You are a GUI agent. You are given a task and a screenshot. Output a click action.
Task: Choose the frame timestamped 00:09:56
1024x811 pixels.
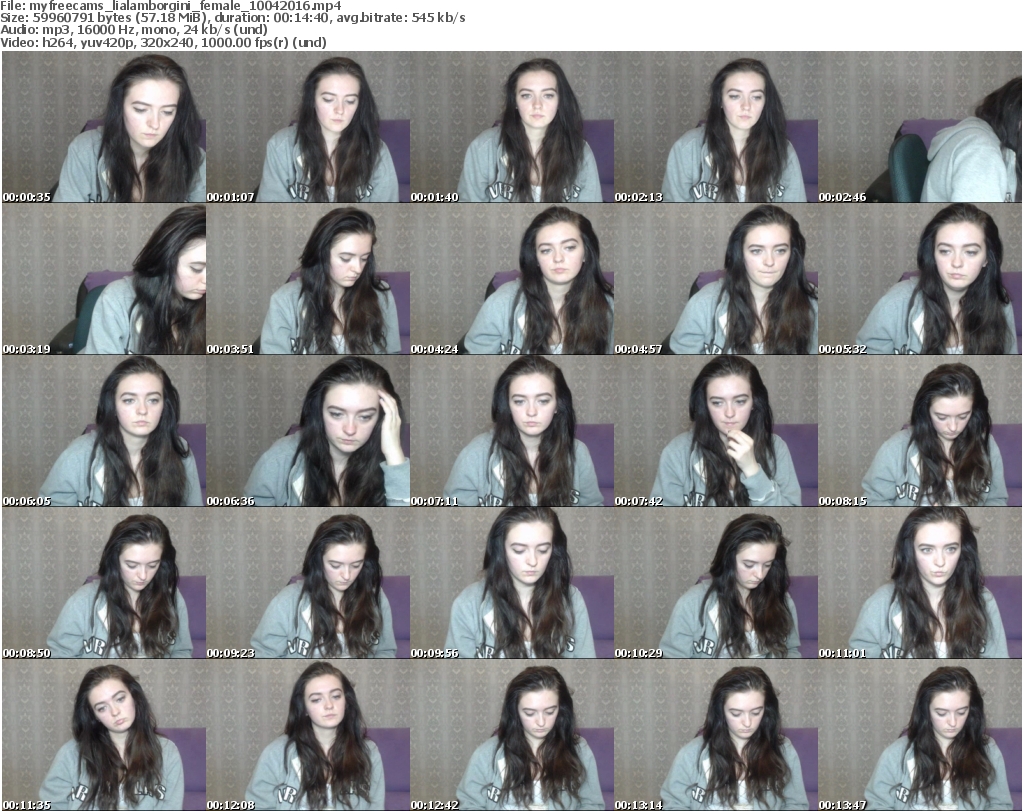pos(512,583)
